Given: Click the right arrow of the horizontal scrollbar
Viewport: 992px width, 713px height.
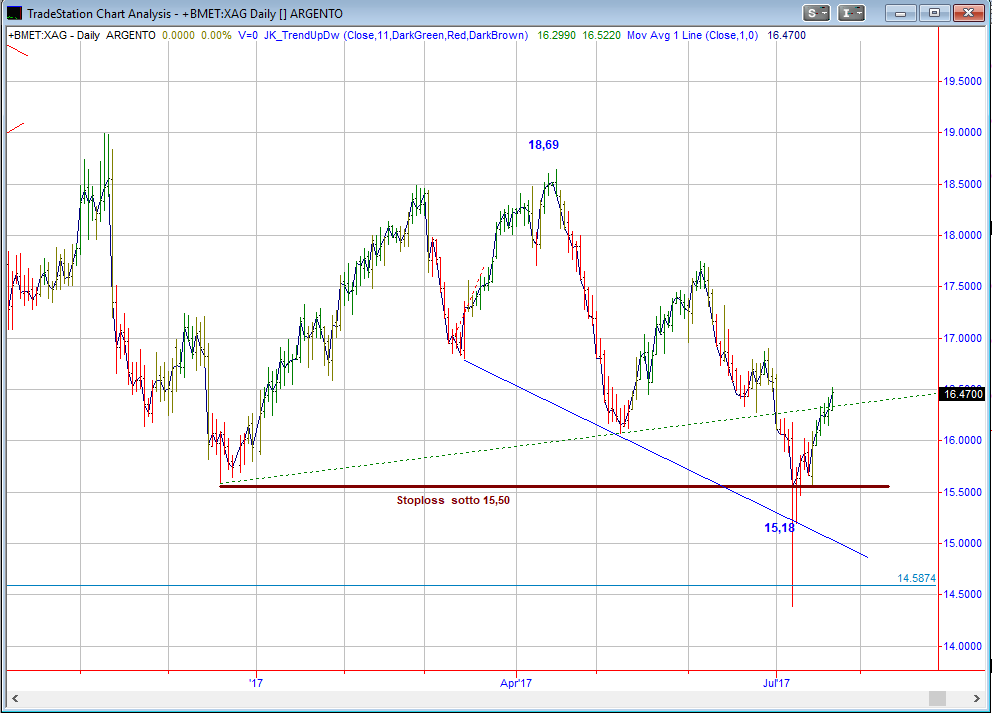Looking at the screenshot, I should tap(976, 698).
